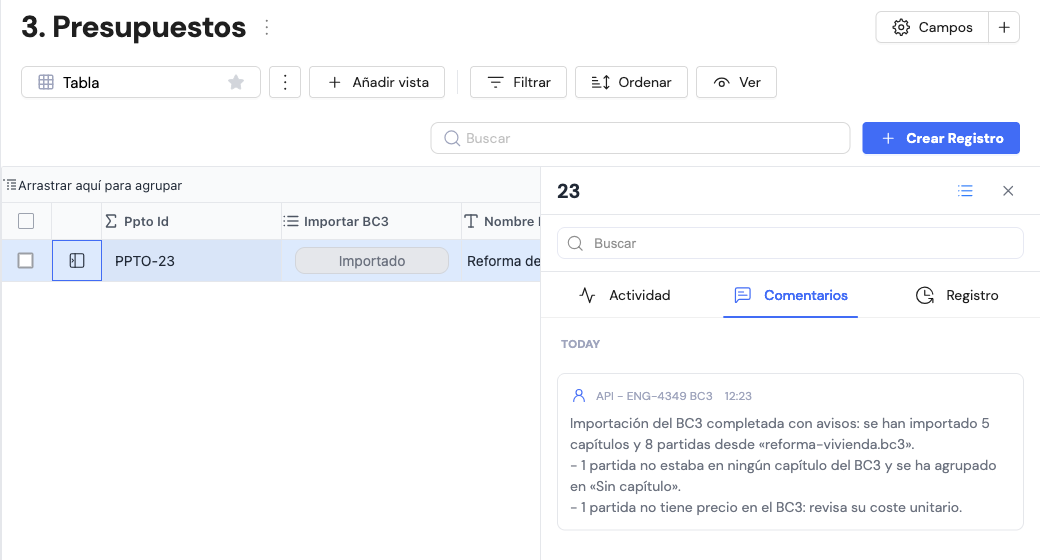Open the view options three-dot menu
Image resolution: width=1040 pixels, height=560 pixels.
coord(285,82)
